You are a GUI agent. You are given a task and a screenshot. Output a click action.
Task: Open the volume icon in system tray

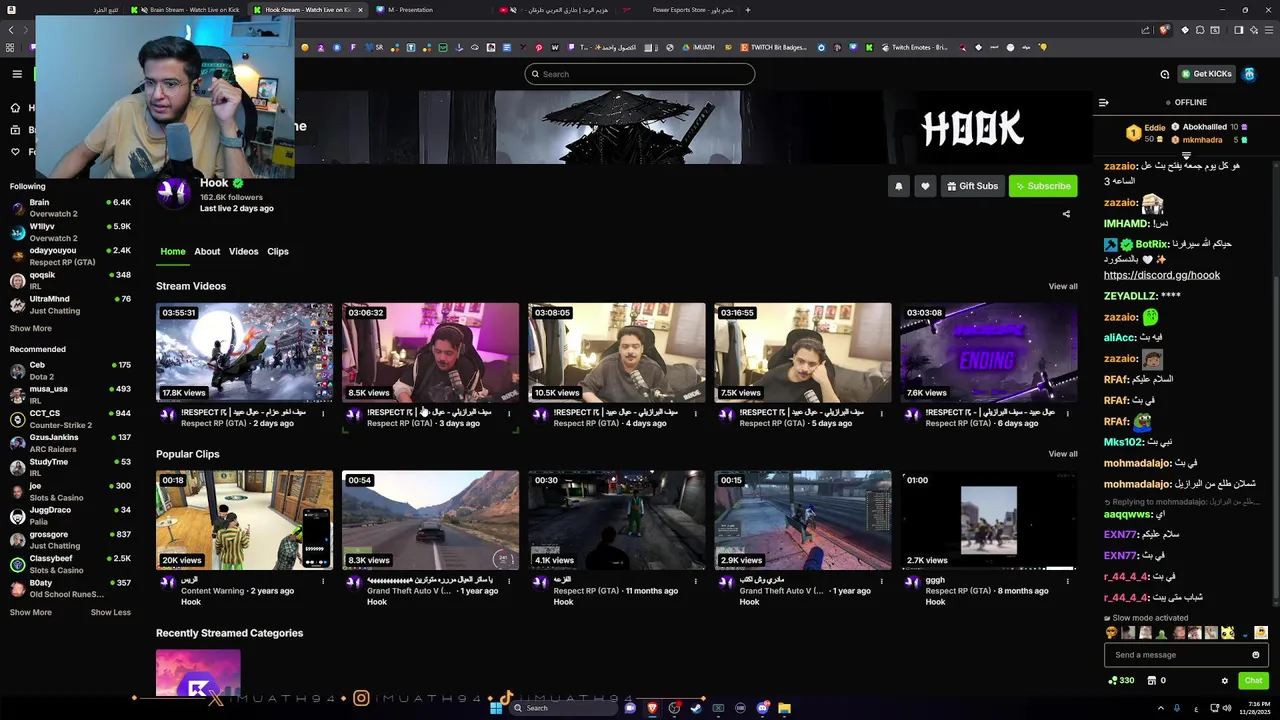click(x=1227, y=708)
